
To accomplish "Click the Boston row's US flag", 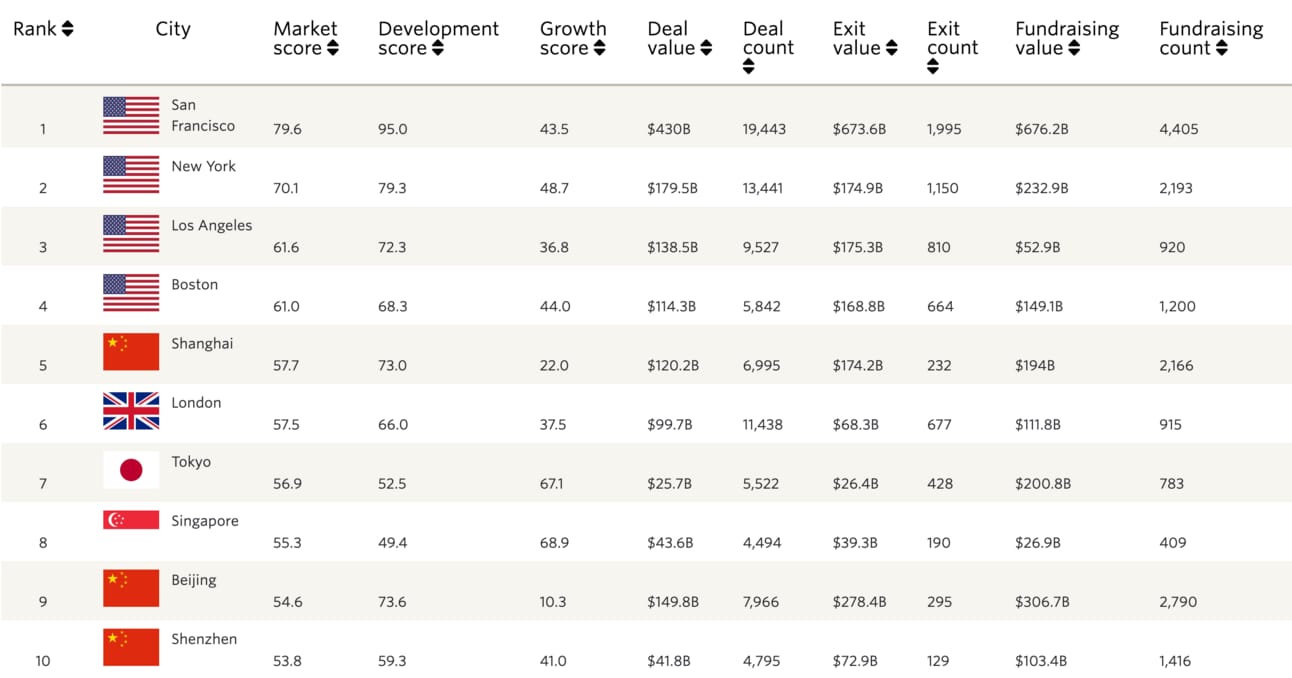I will click(x=131, y=293).
